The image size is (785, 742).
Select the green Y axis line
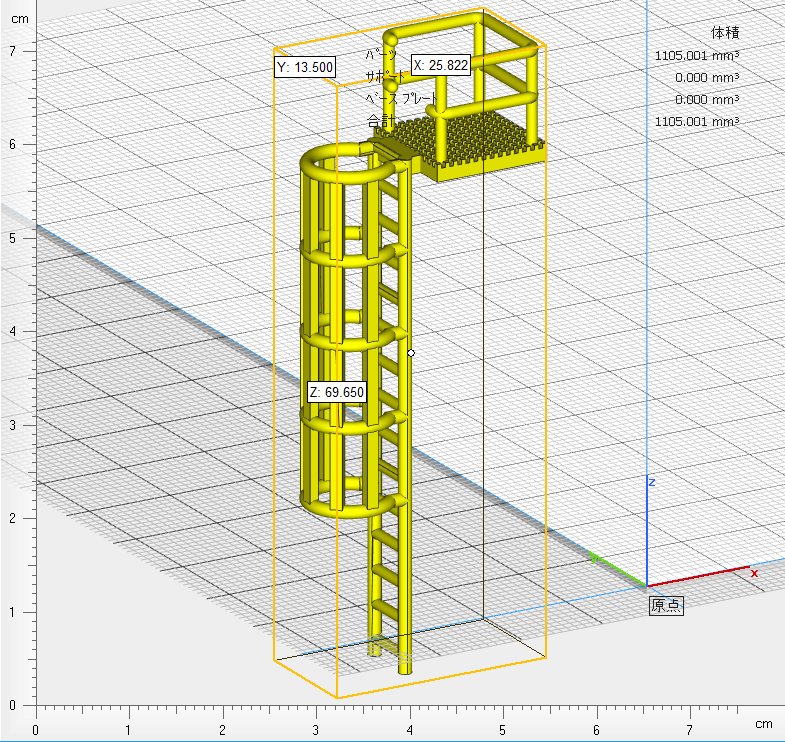pyautogui.click(x=618, y=571)
